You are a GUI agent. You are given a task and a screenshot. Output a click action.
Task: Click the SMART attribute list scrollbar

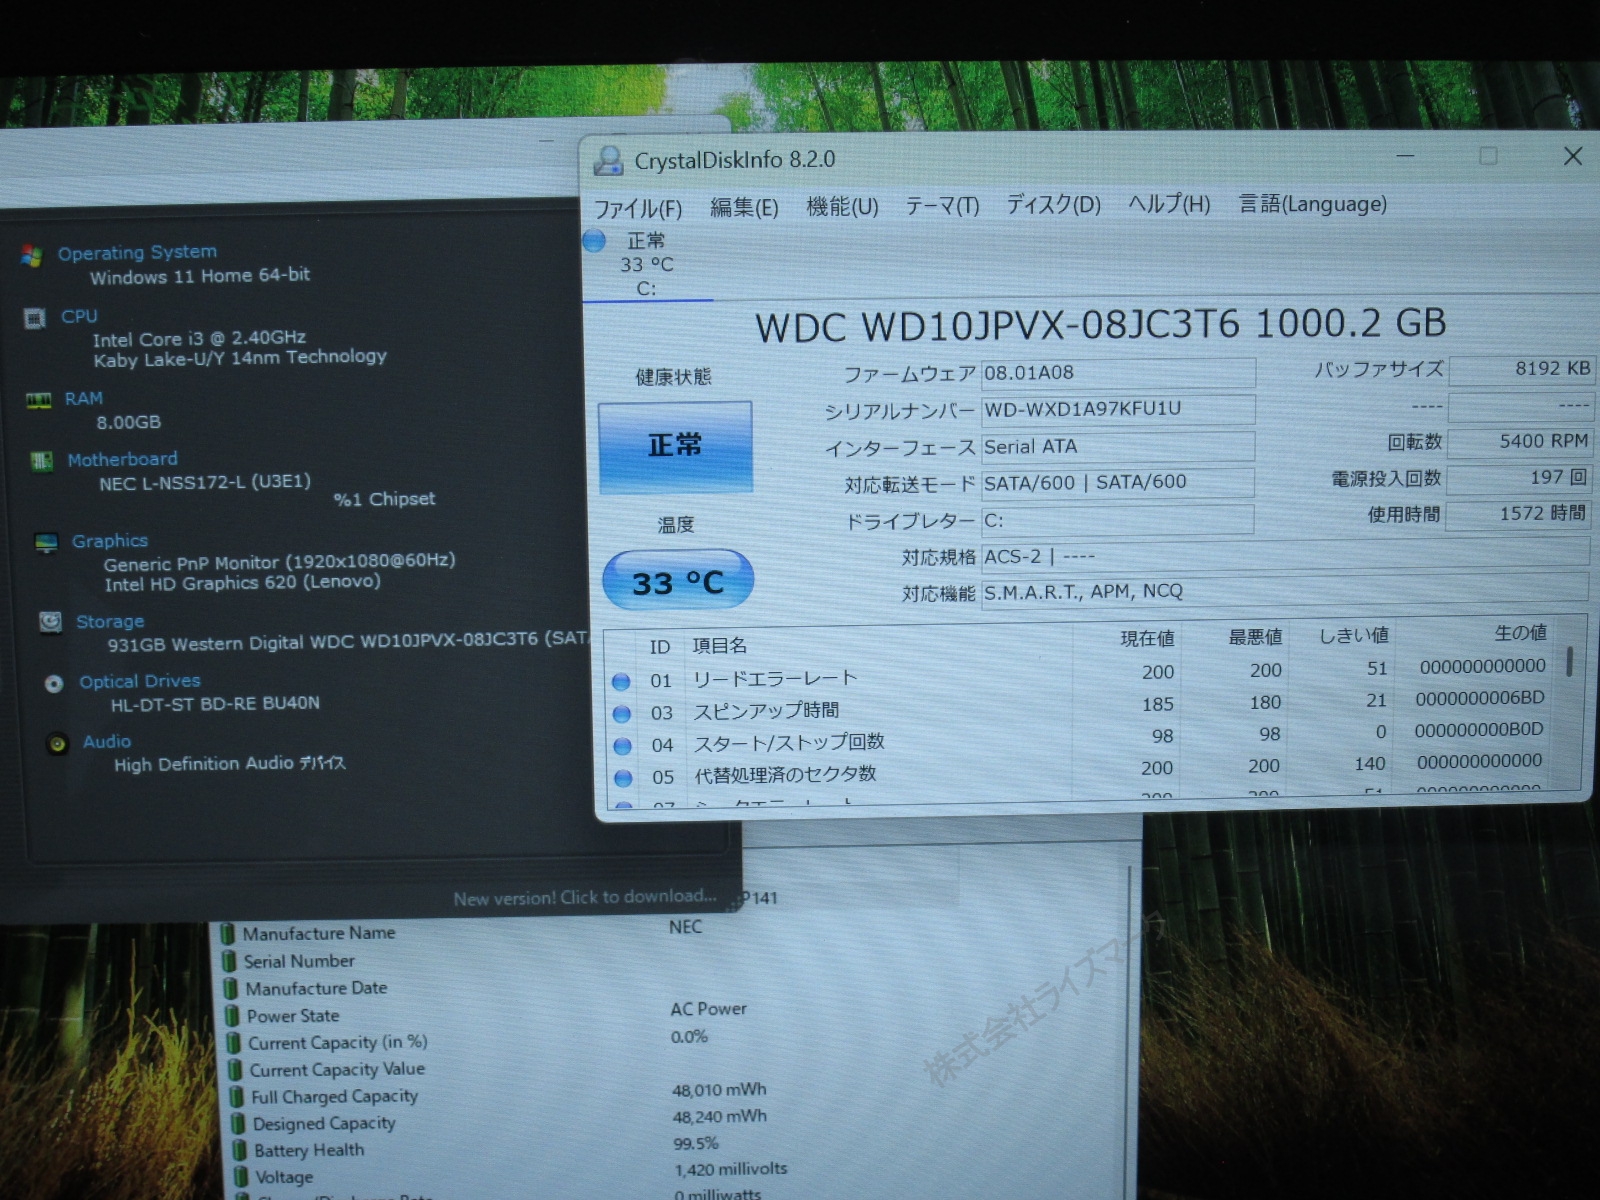pyautogui.click(x=1569, y=662)
